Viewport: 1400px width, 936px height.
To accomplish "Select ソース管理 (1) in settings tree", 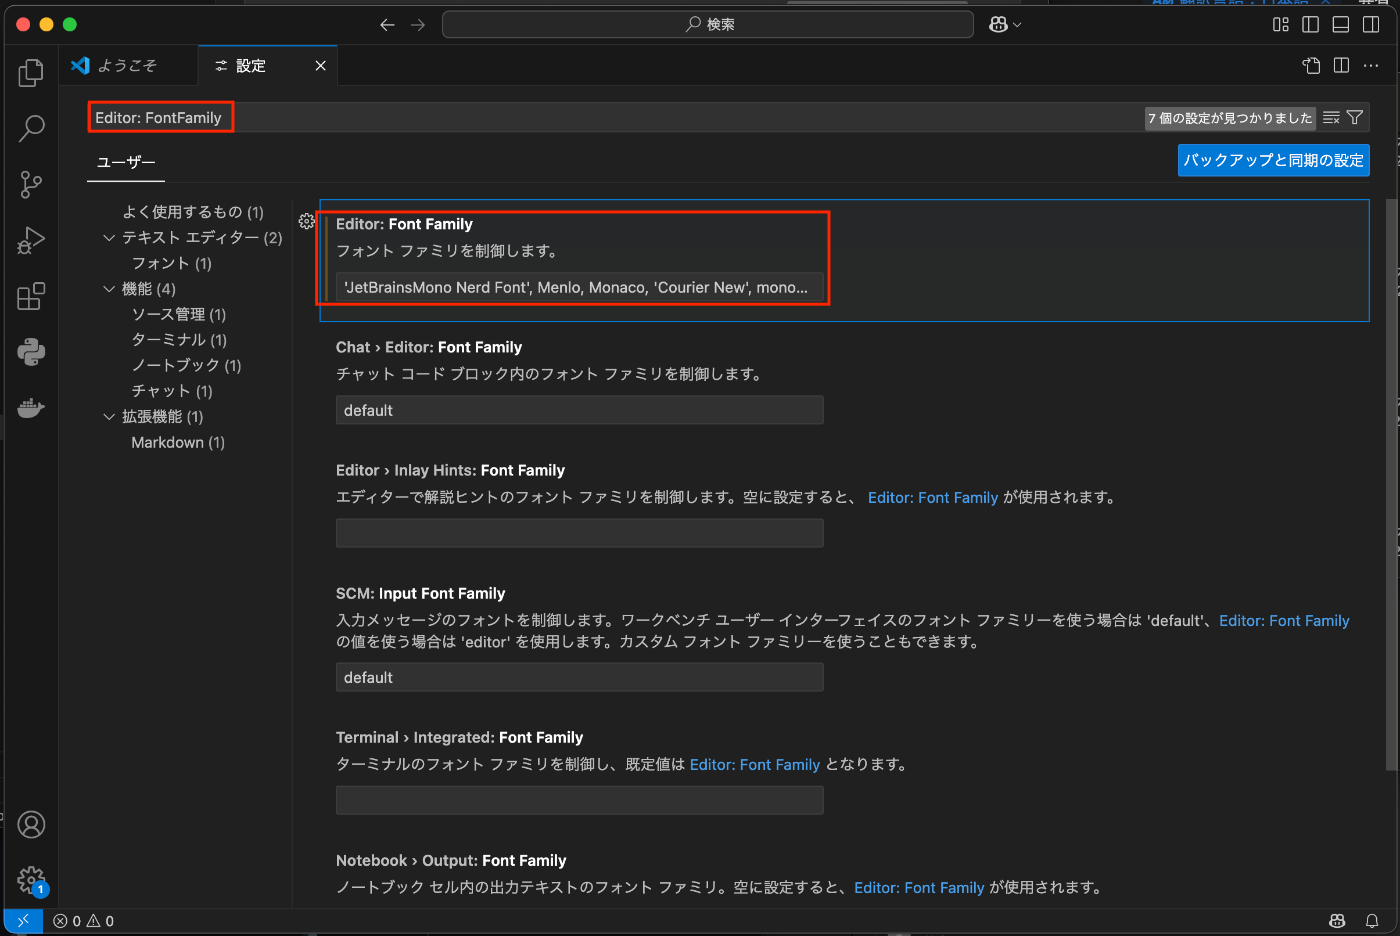I will pyautogui.click(x=179, y=314).
